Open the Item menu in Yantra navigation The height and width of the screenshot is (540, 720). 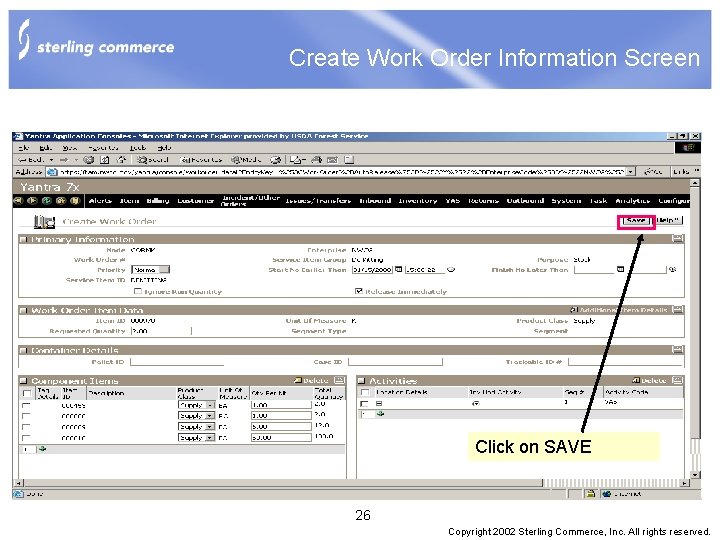[x=129, y=201]
